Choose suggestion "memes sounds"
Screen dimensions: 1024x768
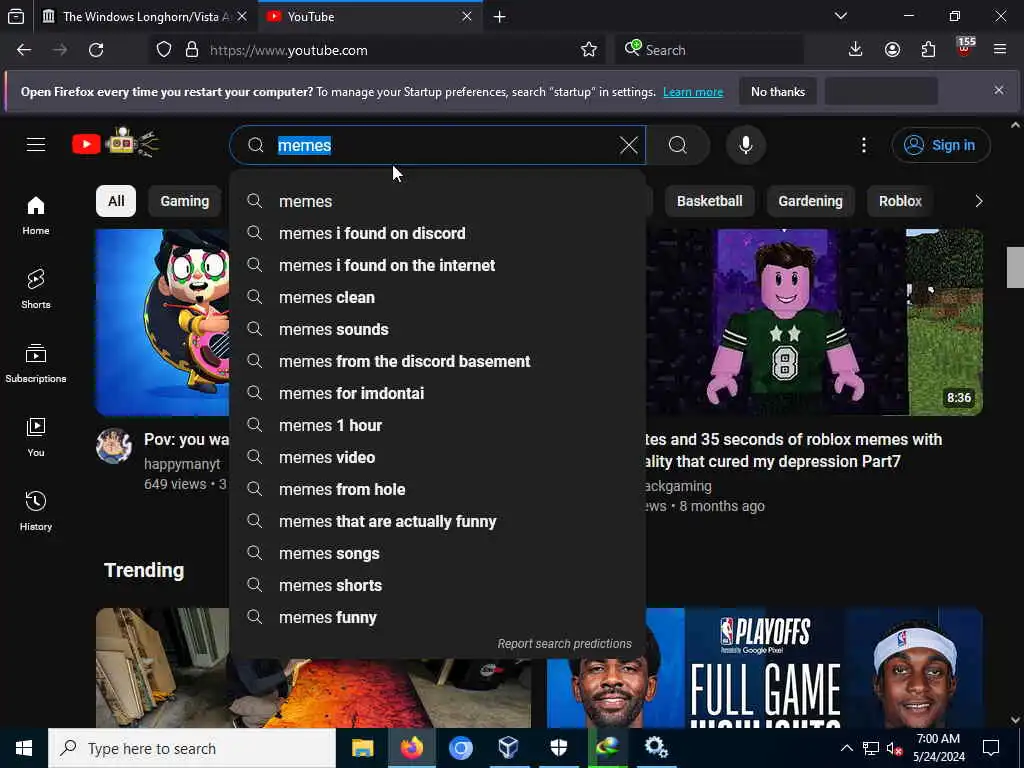pos(438,329)
